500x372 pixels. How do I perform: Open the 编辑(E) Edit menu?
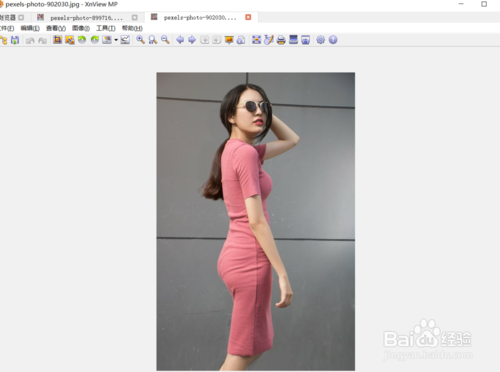[30, 28]
